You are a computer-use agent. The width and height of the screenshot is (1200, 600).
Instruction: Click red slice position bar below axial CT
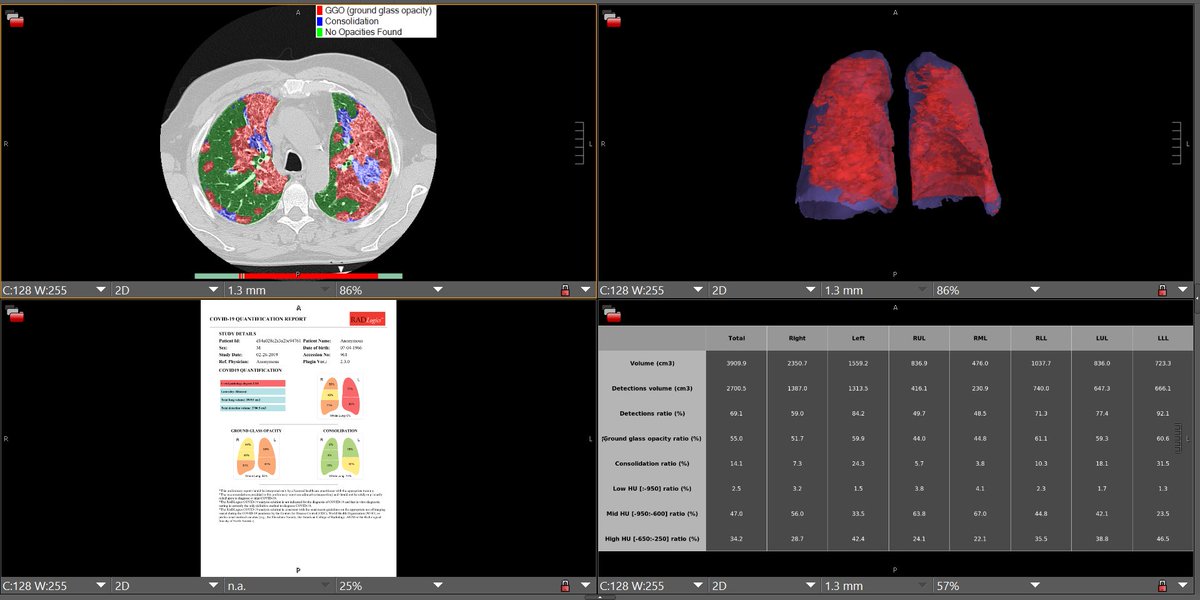click(311, 275)
